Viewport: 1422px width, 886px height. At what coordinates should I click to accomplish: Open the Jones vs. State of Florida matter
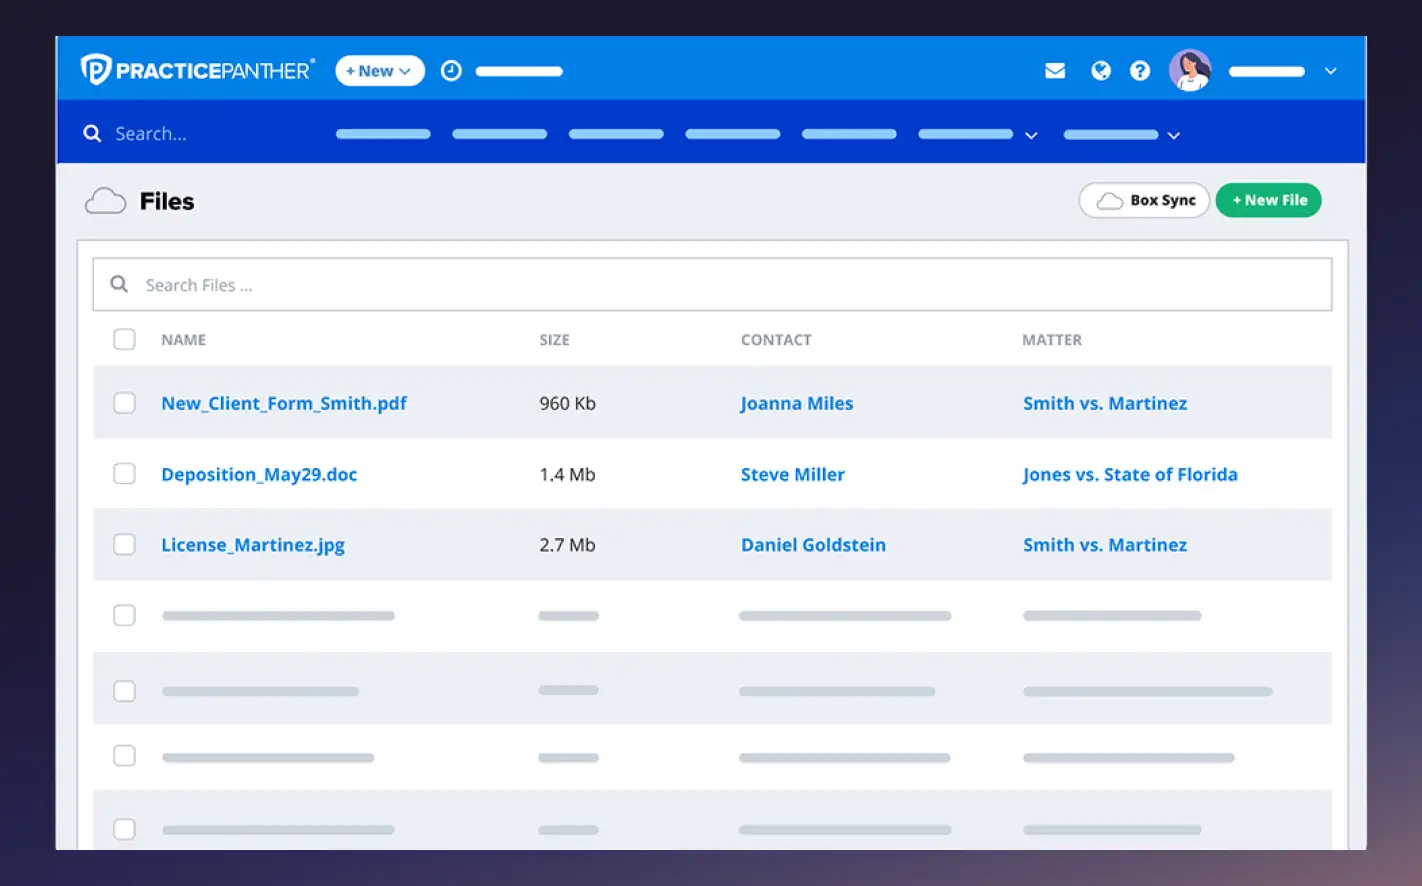click(1130, 474)
